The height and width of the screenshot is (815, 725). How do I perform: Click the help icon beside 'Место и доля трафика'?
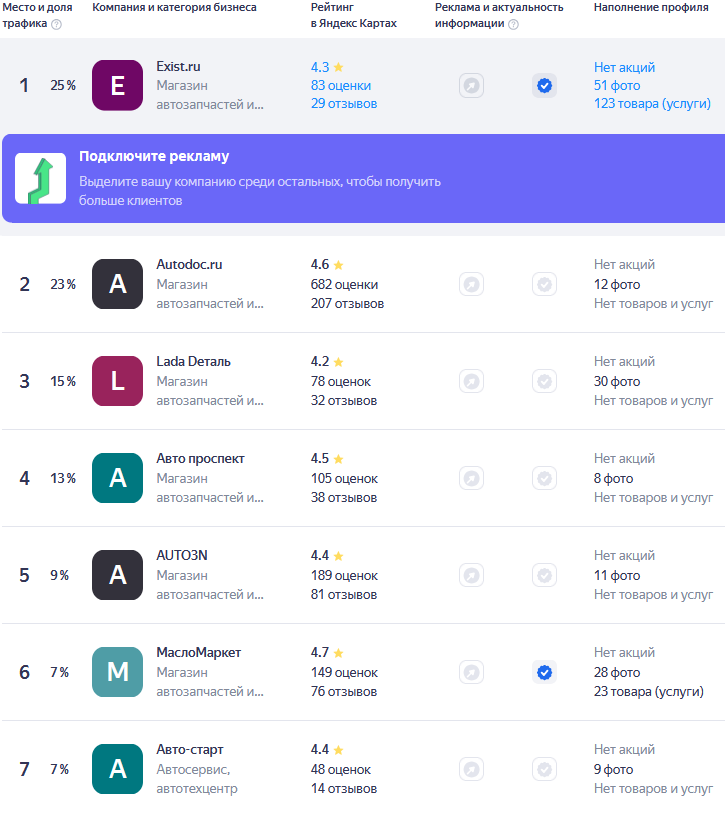coord(57,24)
